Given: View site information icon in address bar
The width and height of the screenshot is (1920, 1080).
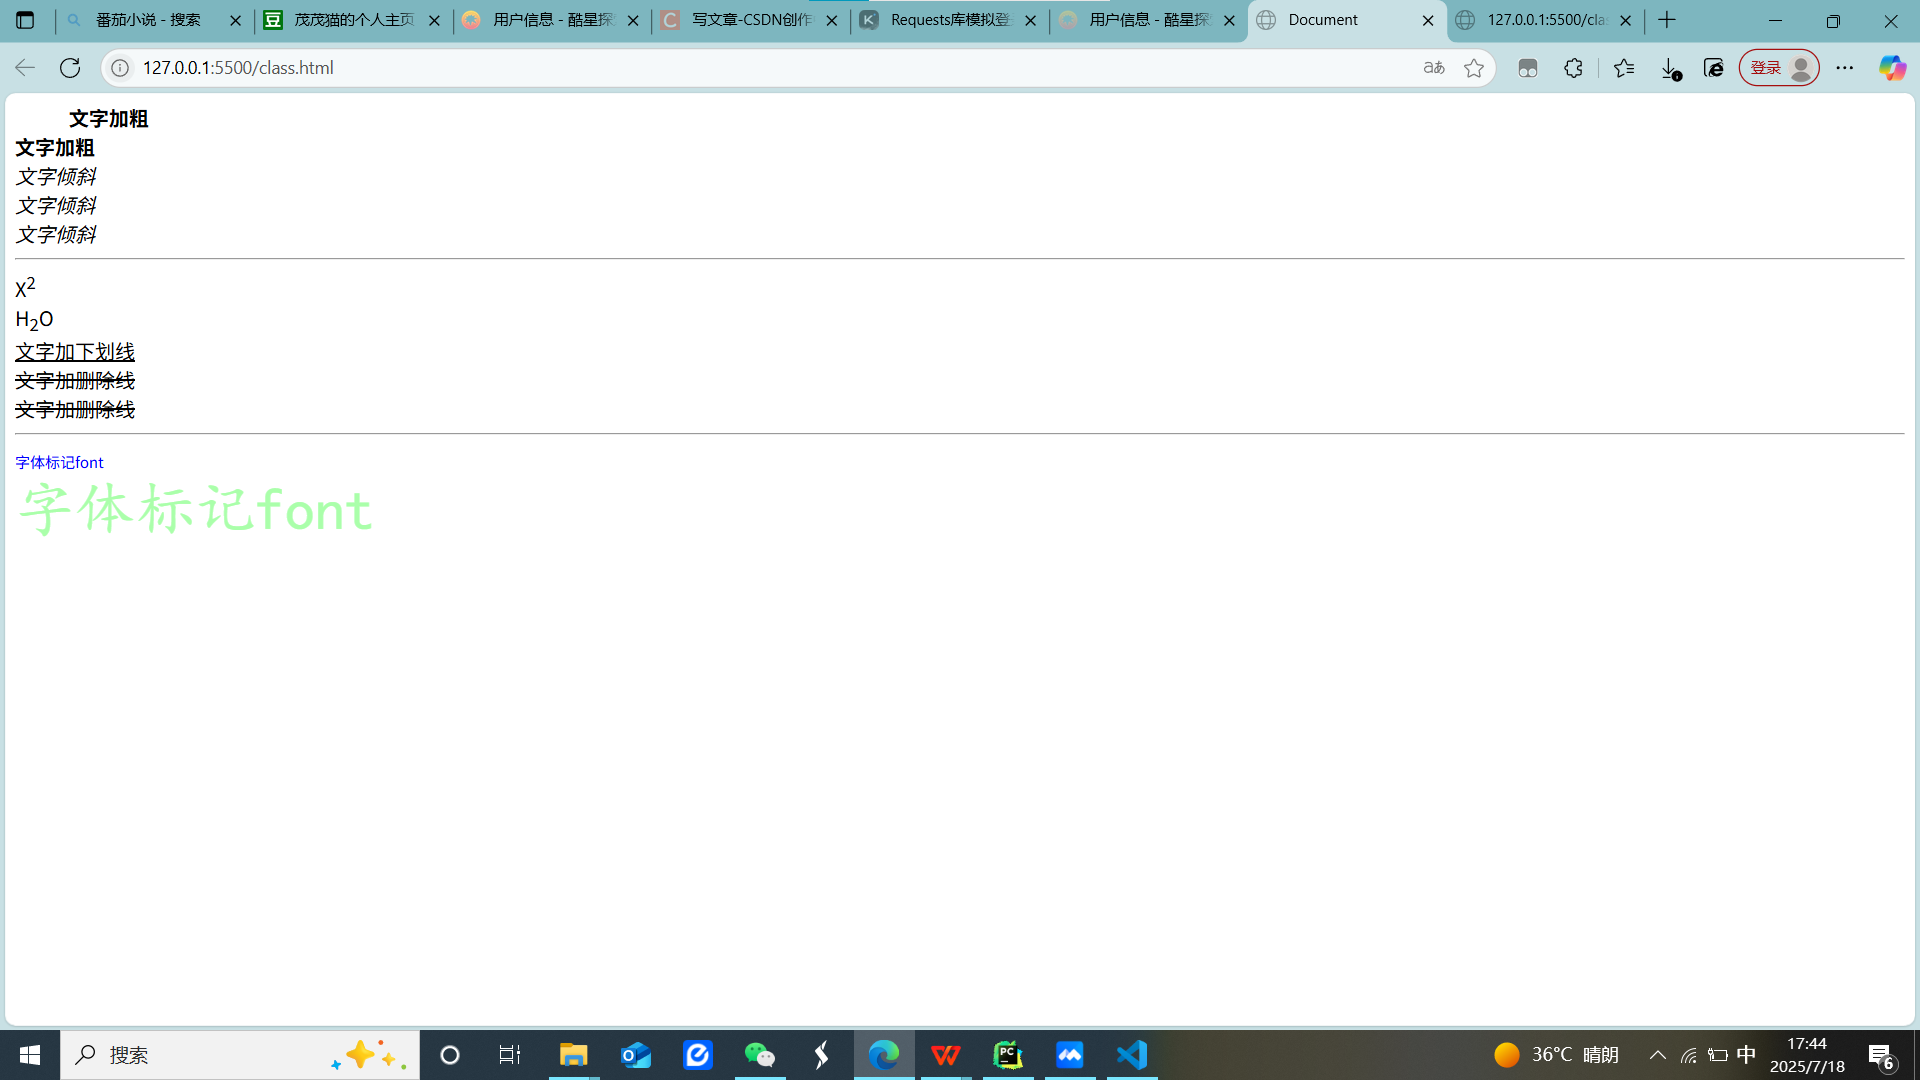Looking at the screenshot, I should pyautogui.click(x=120, y=68).
